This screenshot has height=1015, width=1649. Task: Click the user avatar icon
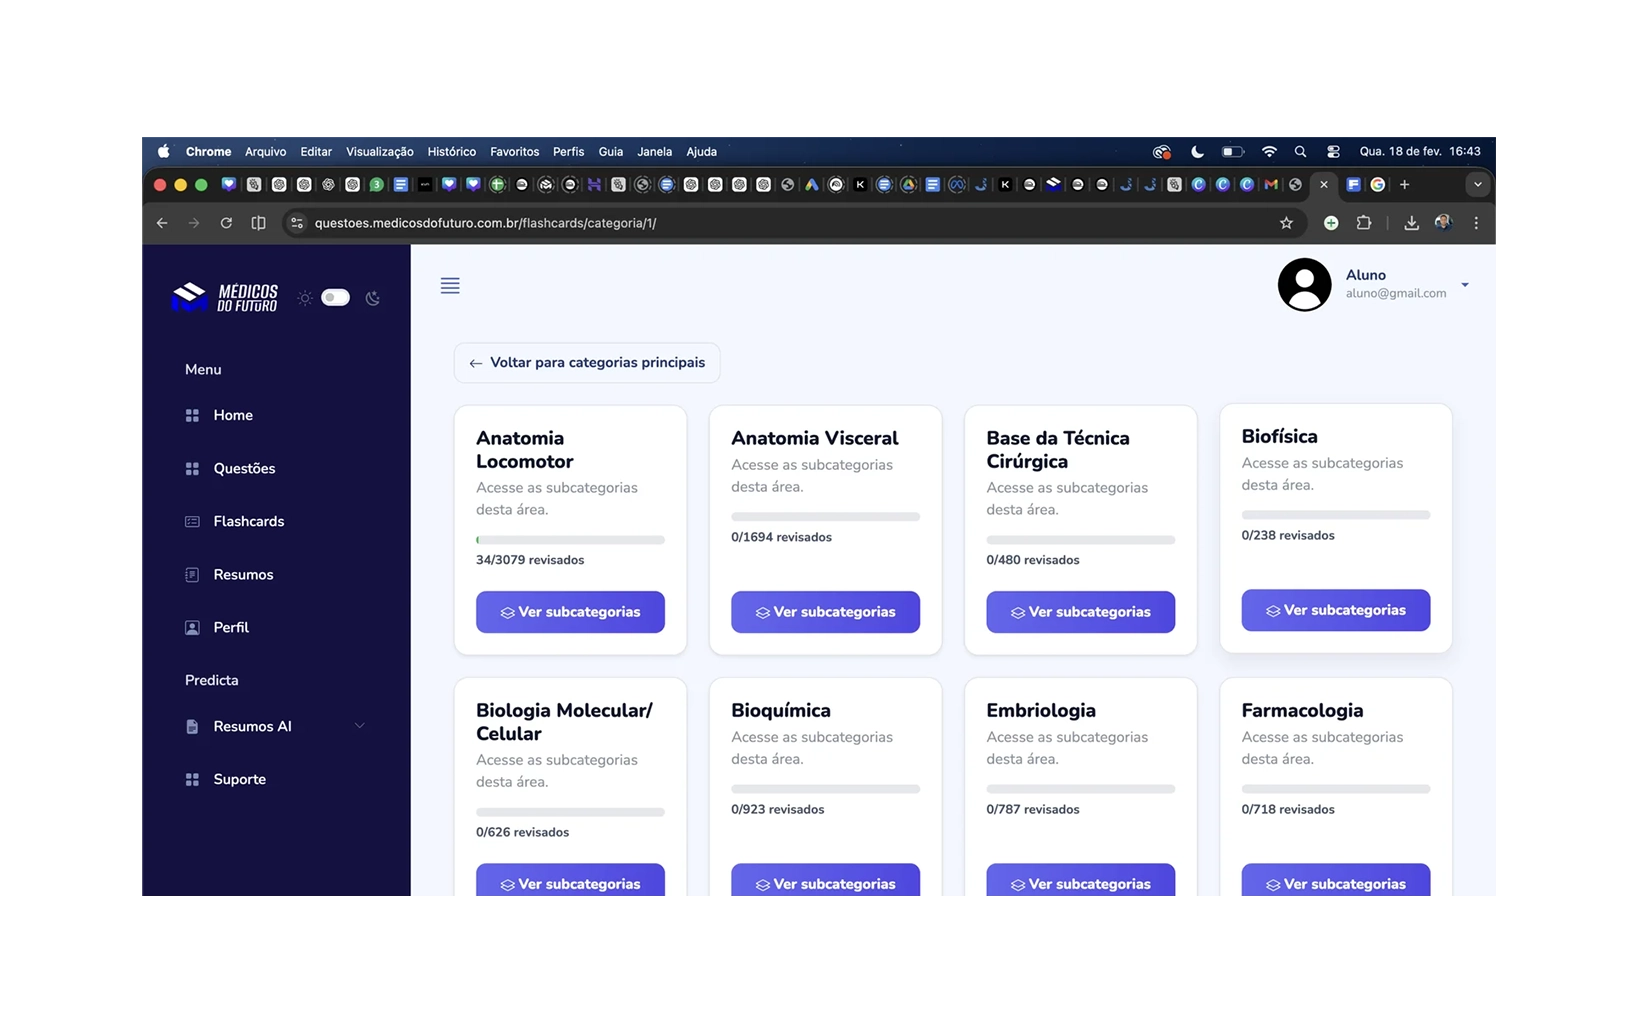(x=1304, y=285)
